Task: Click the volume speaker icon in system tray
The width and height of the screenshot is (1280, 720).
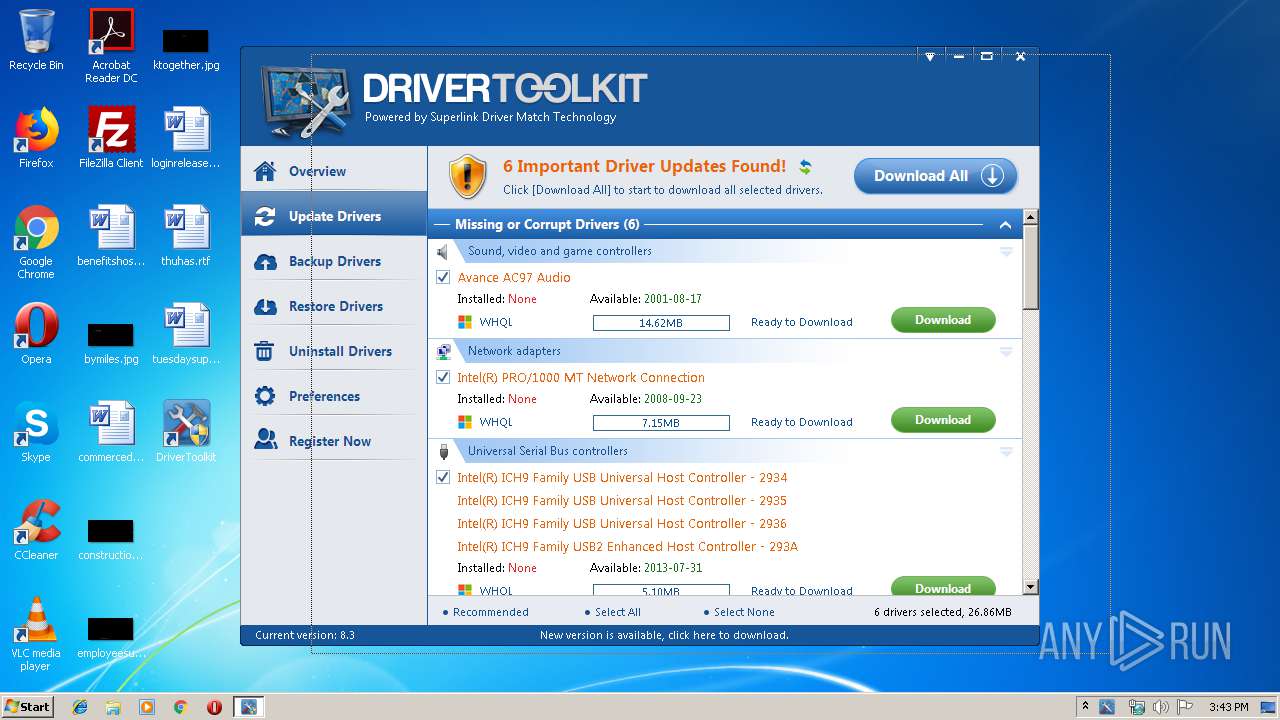Action: click(x=1160, y=707)
